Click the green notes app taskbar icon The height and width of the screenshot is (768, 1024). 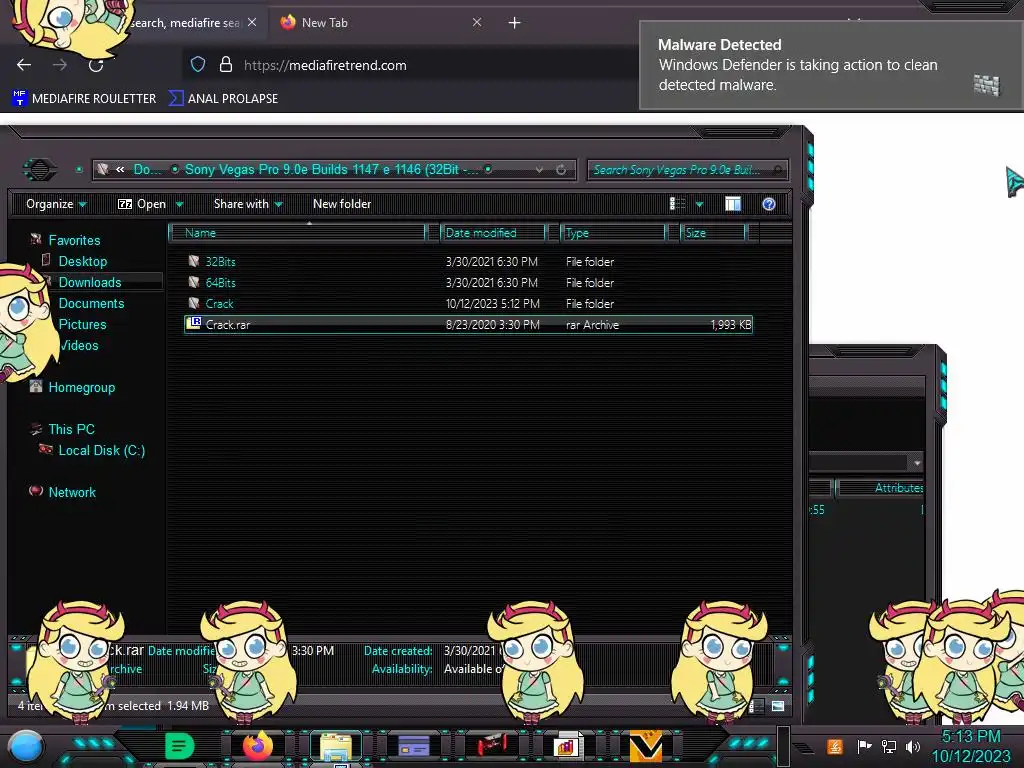tap(179, 745)
